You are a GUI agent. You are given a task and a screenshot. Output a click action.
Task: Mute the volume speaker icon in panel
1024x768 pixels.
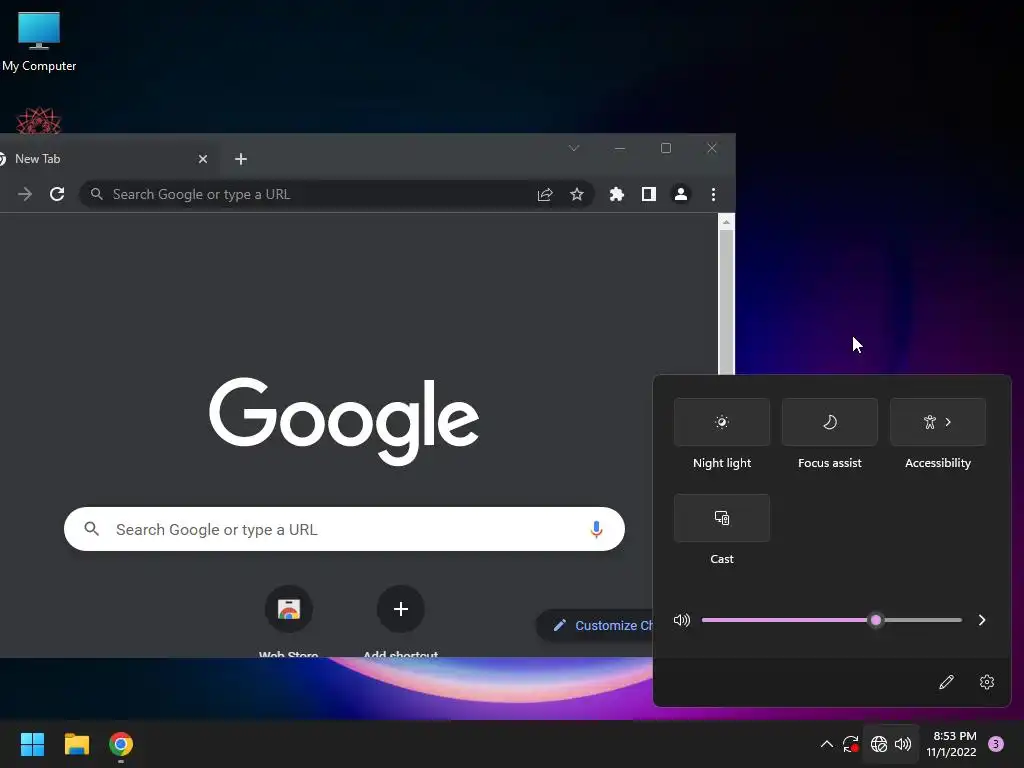pos(682,620)
